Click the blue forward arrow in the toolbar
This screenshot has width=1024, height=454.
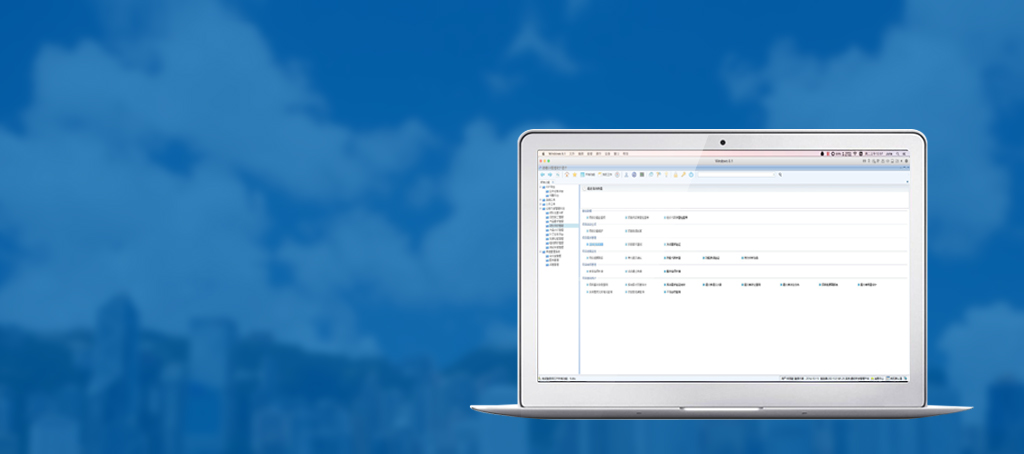(549, 174)
